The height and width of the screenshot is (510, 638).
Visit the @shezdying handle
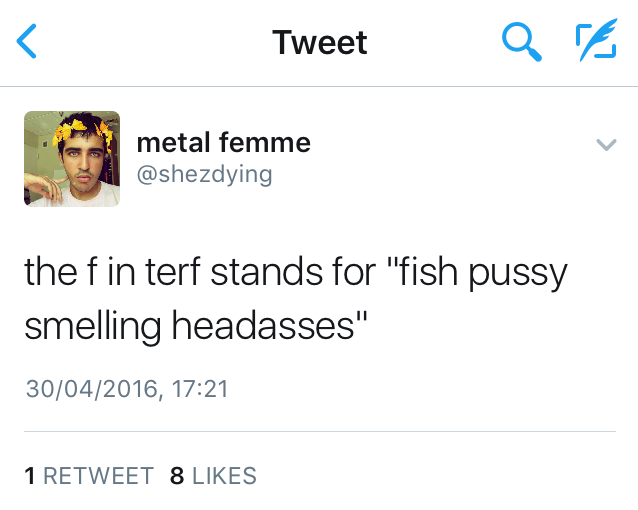tap(204, 174)
